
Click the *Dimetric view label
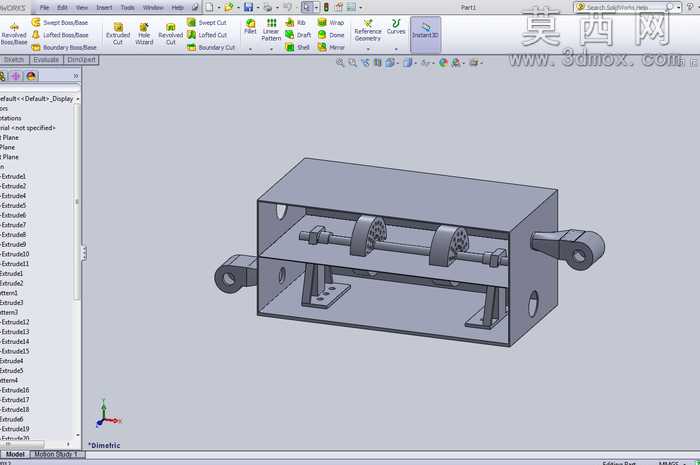(x=104, y=445)
